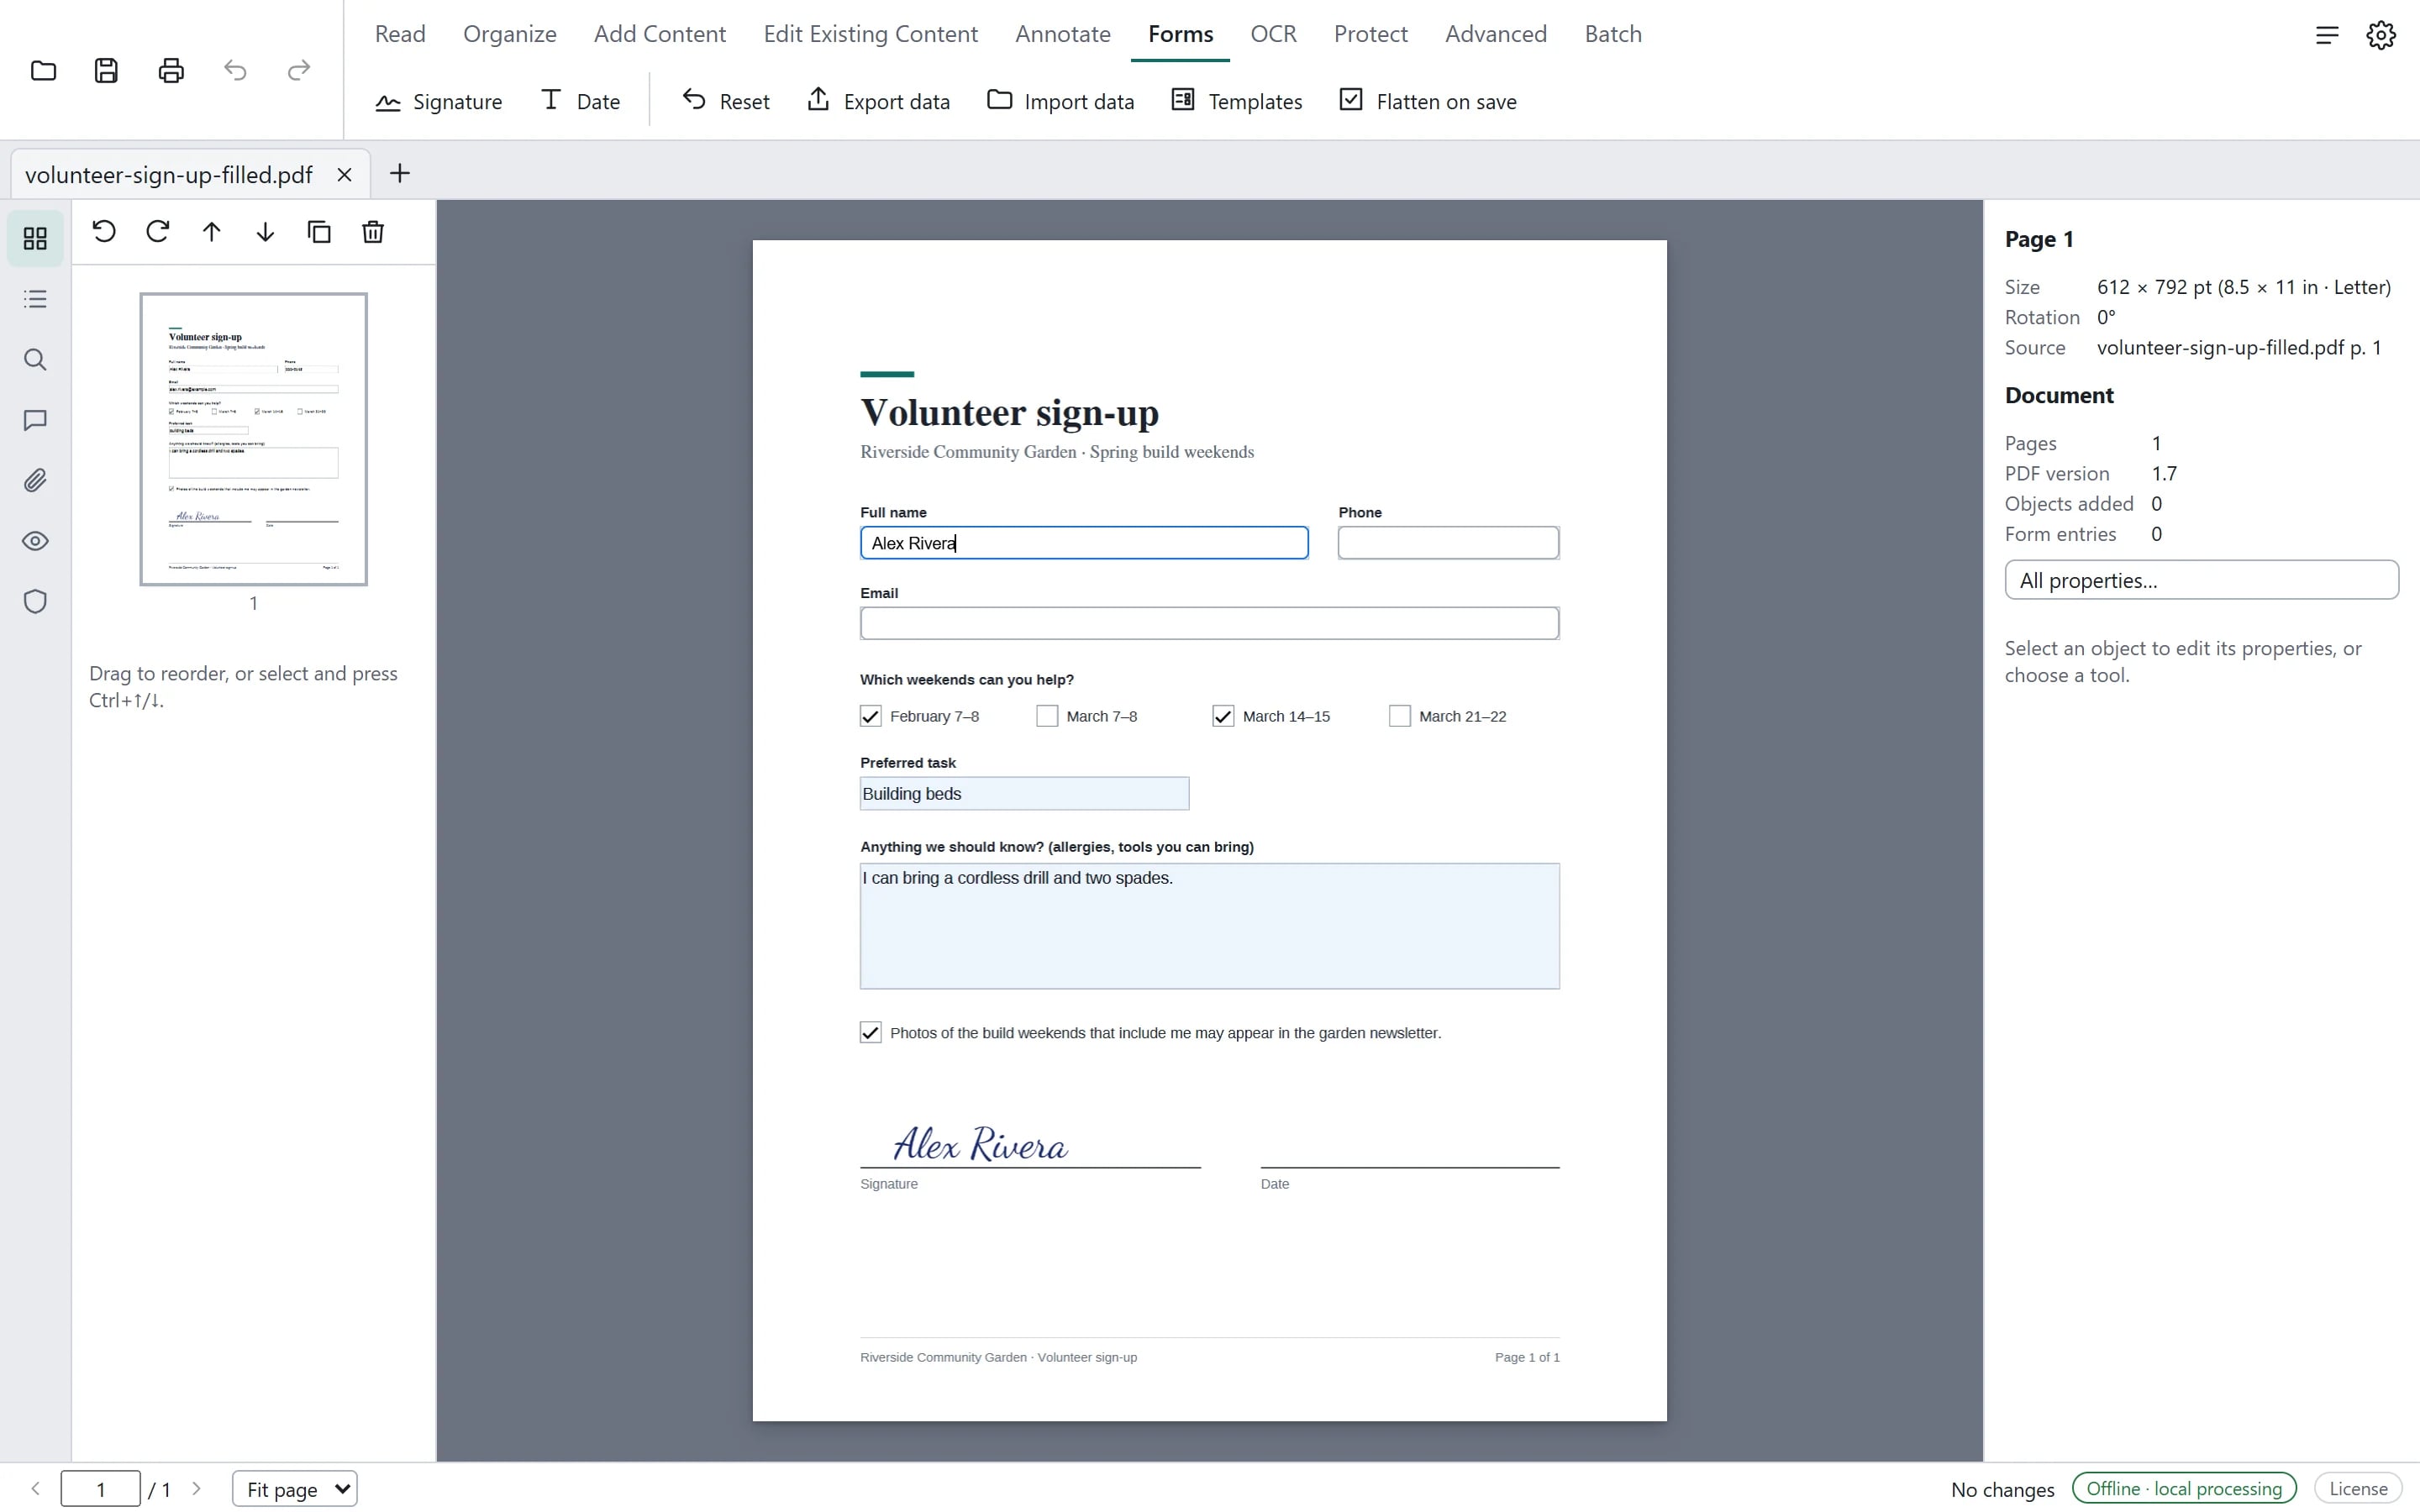Move the selected page up
This screenshot has height=1512, width=2420.
212,232
